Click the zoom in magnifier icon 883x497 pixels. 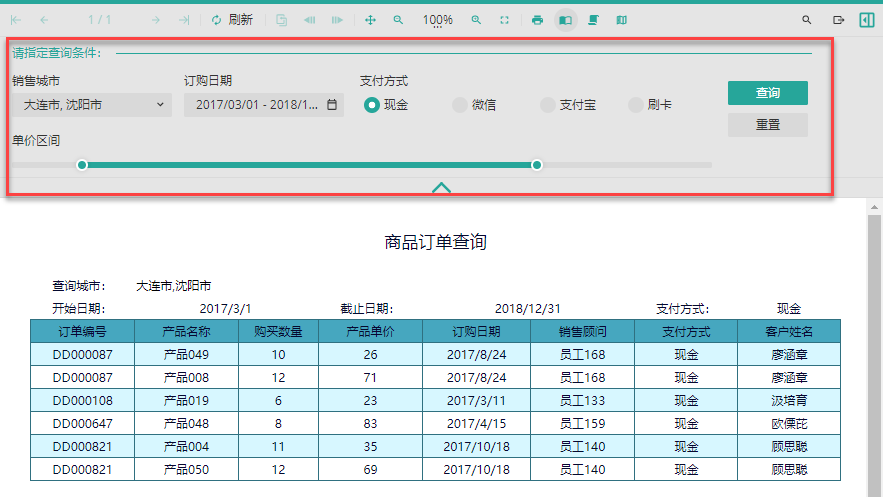(476, 20)
